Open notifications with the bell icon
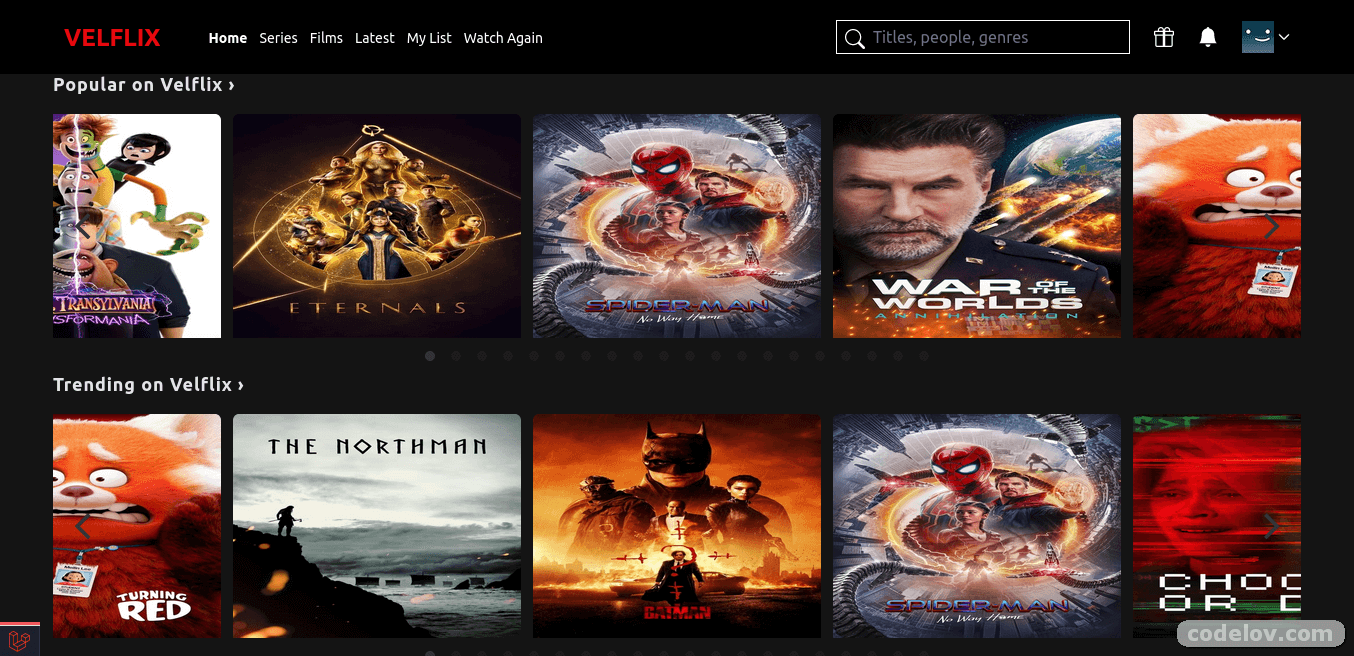The height and width of the screenshot is (656, 1354). coord(1208,37)
